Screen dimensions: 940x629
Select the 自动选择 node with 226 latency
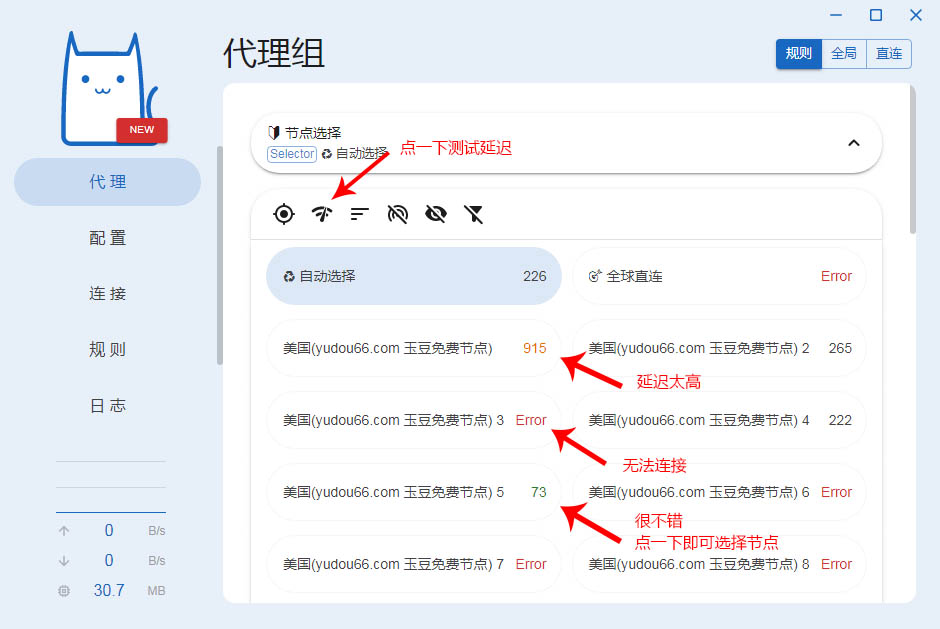[414, 276]
